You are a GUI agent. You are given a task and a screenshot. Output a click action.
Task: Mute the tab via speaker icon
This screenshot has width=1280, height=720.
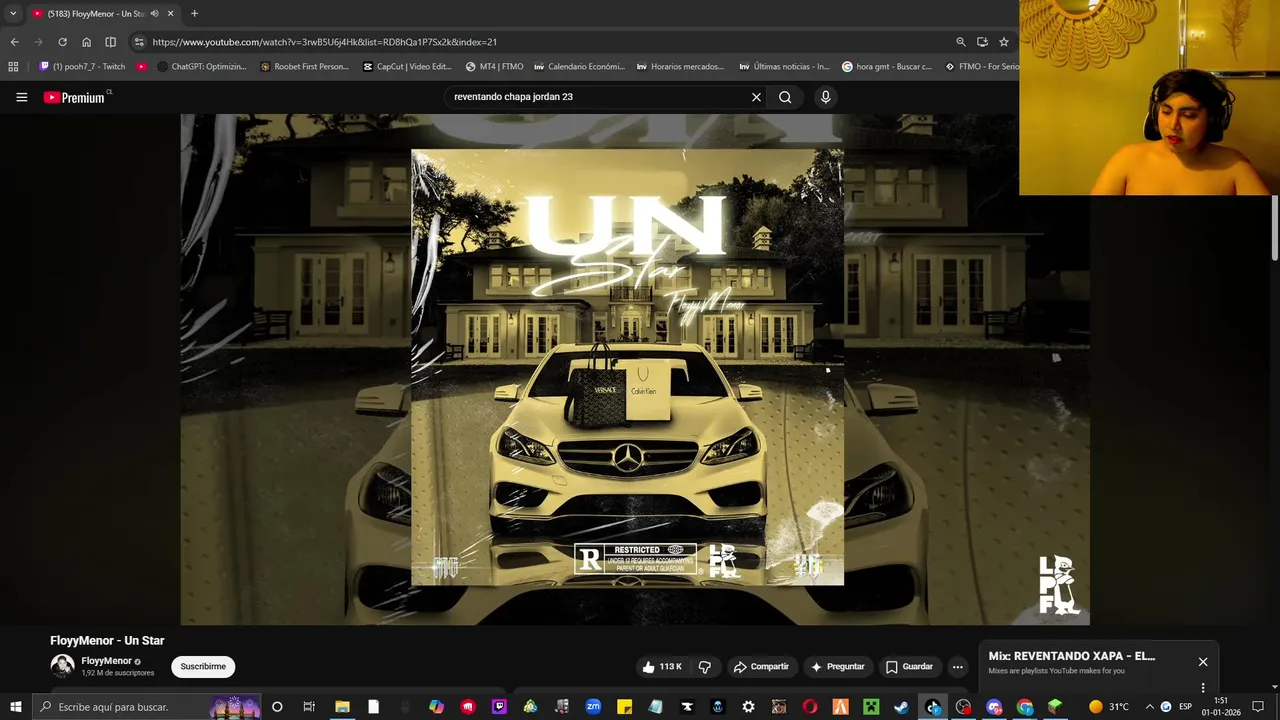[154, 14]
